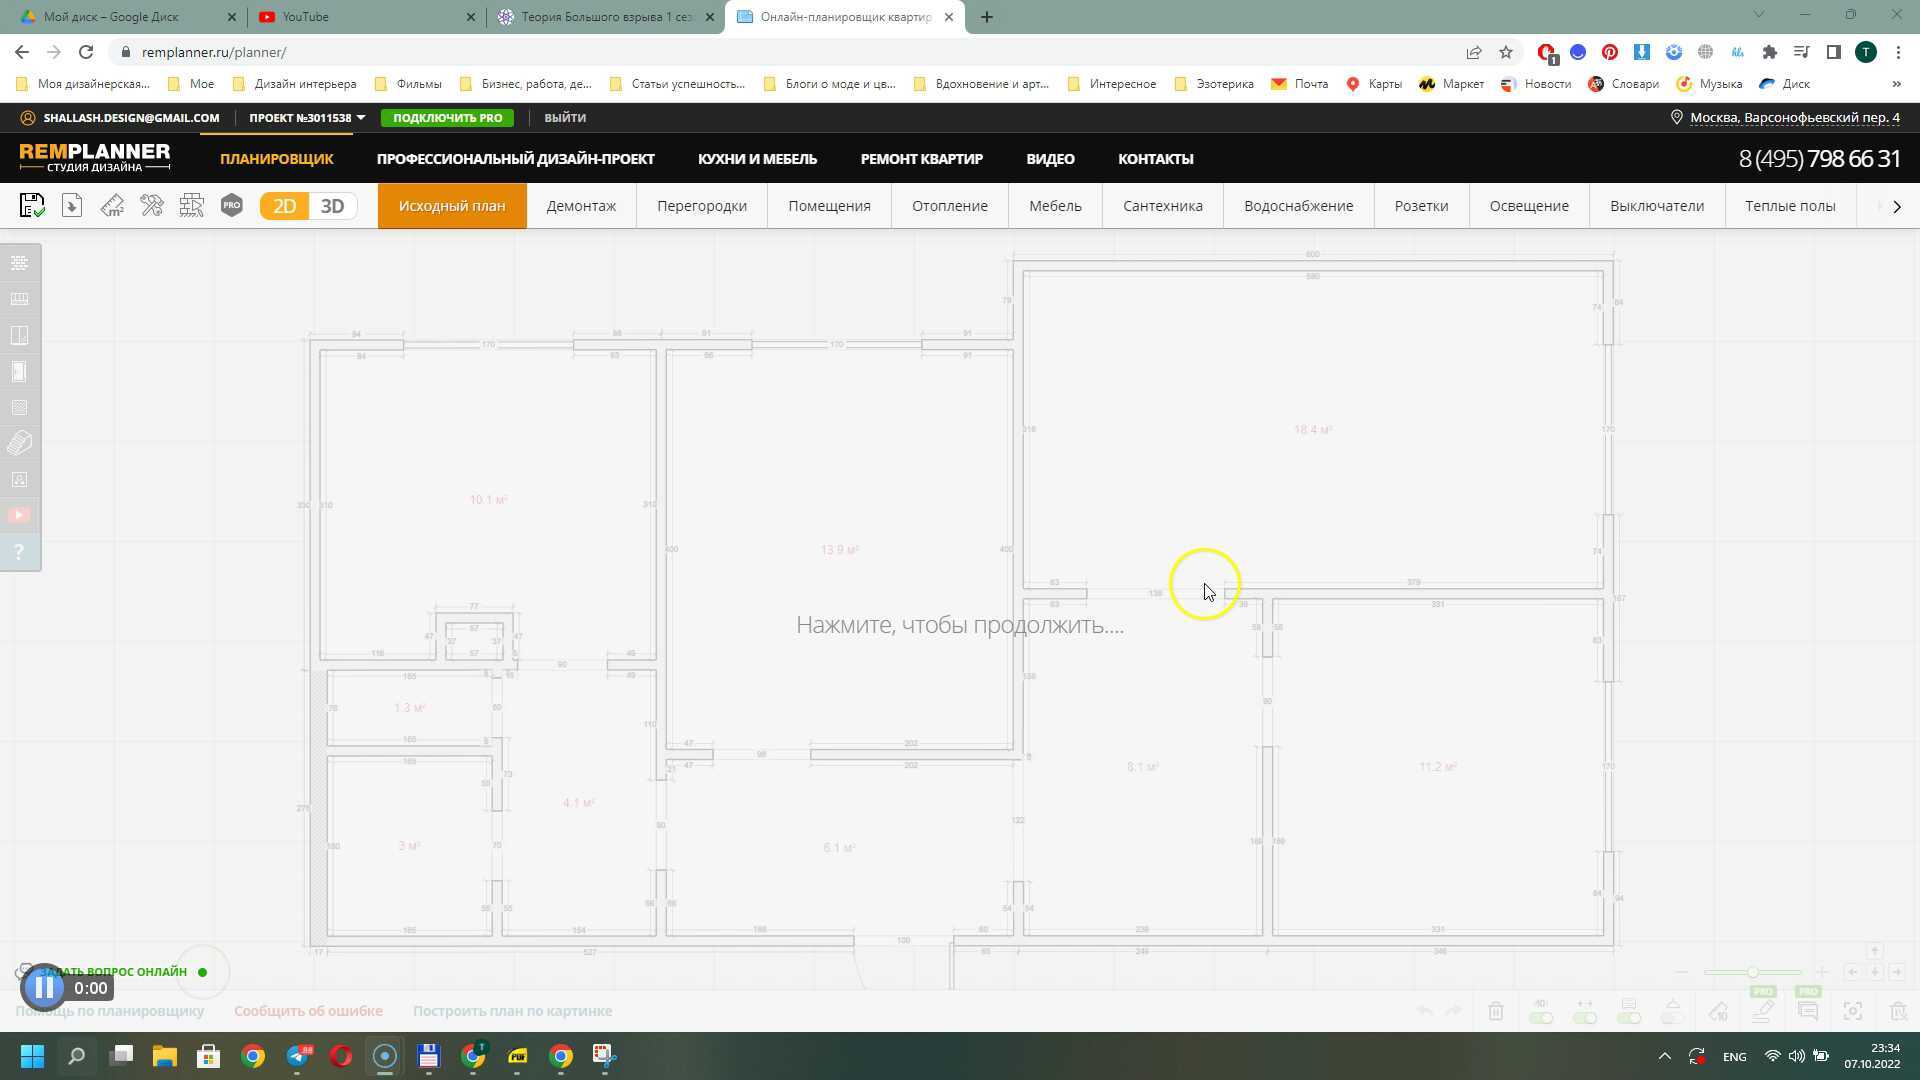This screenshot has height=1080, width=1920.
Task: Adjust the zoom slider at the bottom
Action: click(x=1752, y=971)
